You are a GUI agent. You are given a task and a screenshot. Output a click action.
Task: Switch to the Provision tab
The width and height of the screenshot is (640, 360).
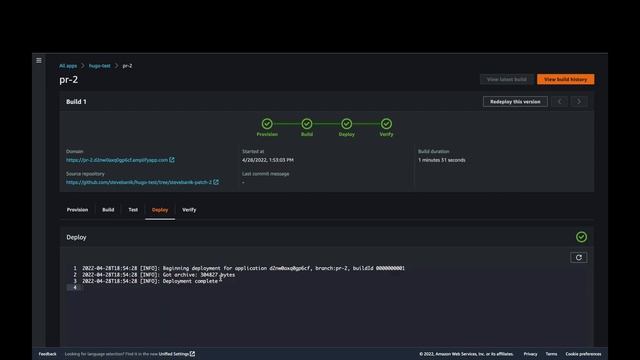click(x=77, y=210)
